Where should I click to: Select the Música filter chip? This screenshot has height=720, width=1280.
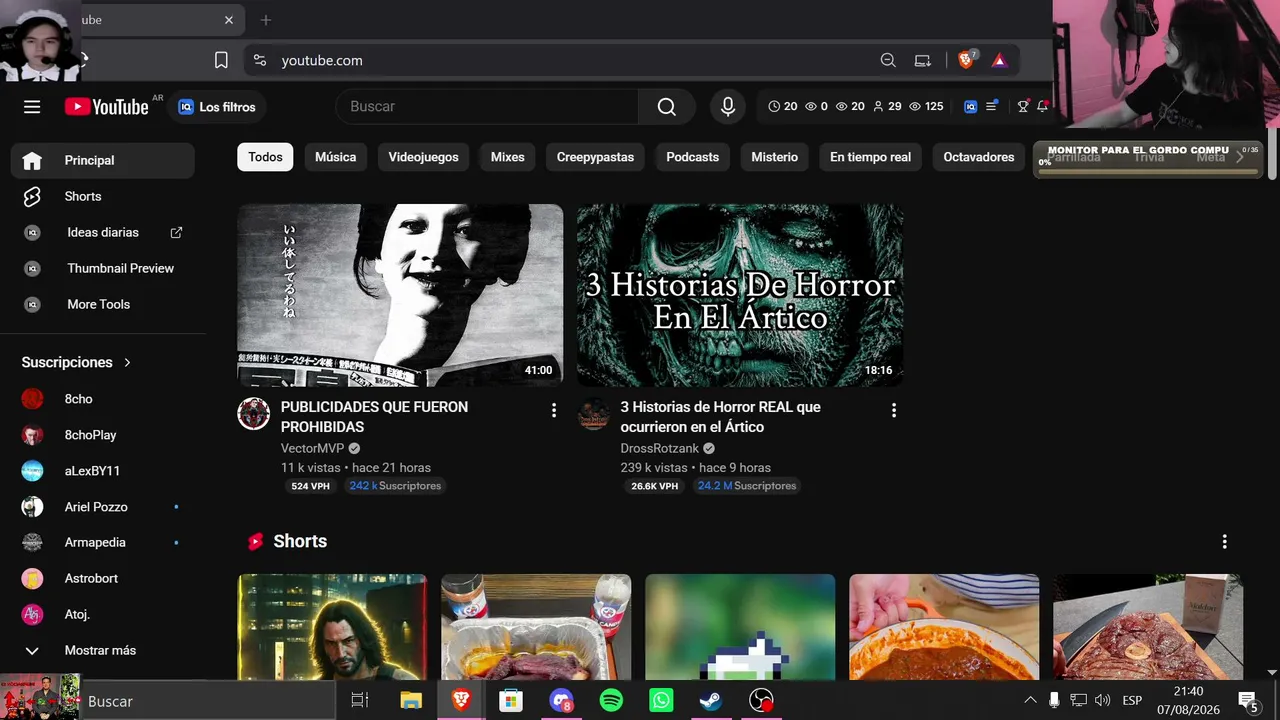[336, 157]
